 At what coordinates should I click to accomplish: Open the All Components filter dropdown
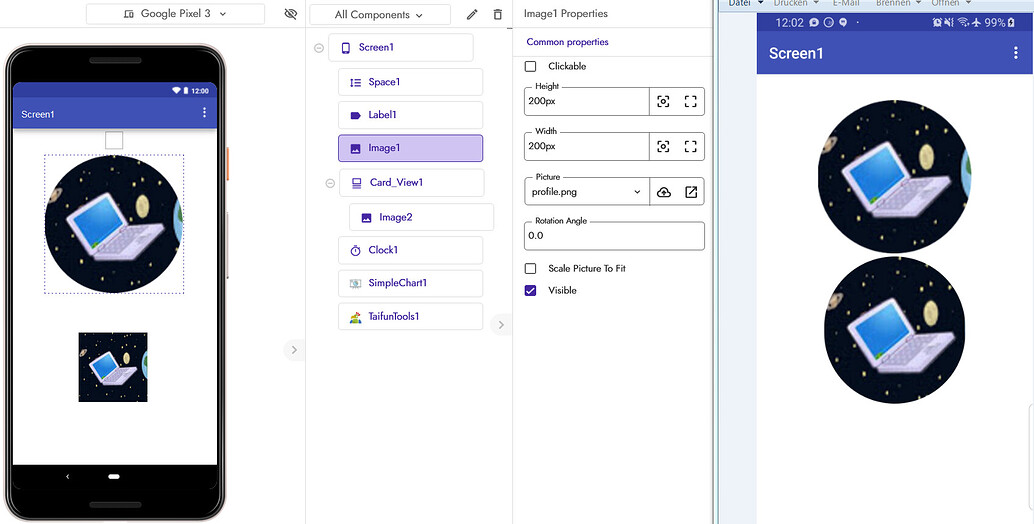point(379,15)
